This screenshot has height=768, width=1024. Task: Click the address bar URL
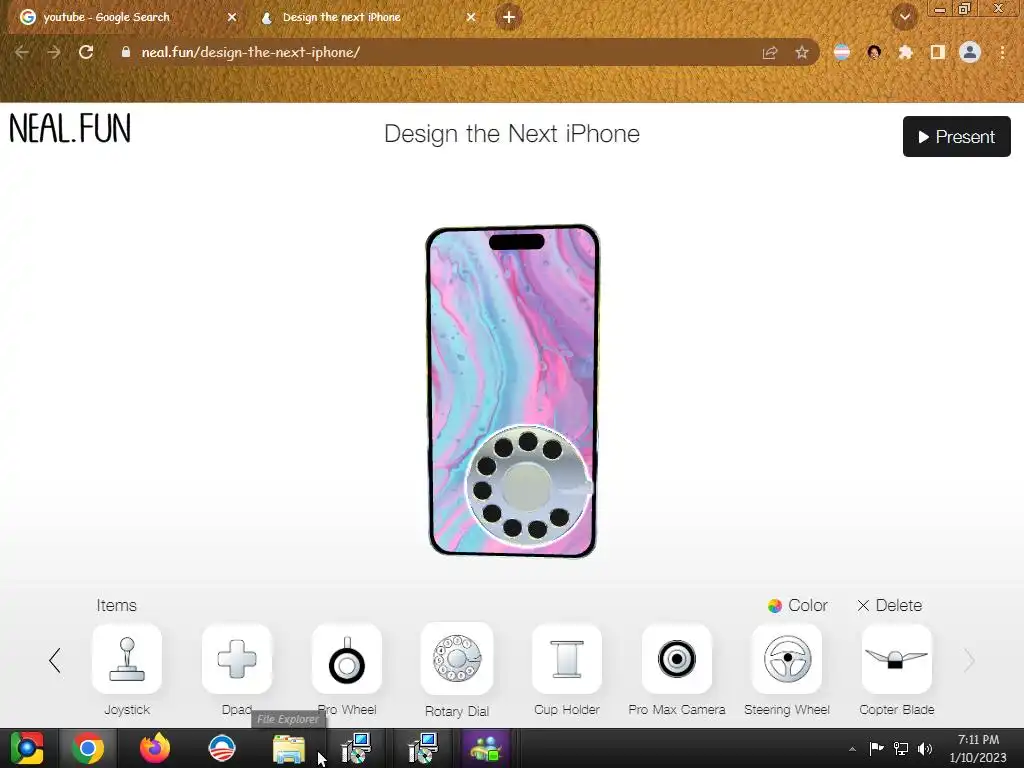pos(251,52)
